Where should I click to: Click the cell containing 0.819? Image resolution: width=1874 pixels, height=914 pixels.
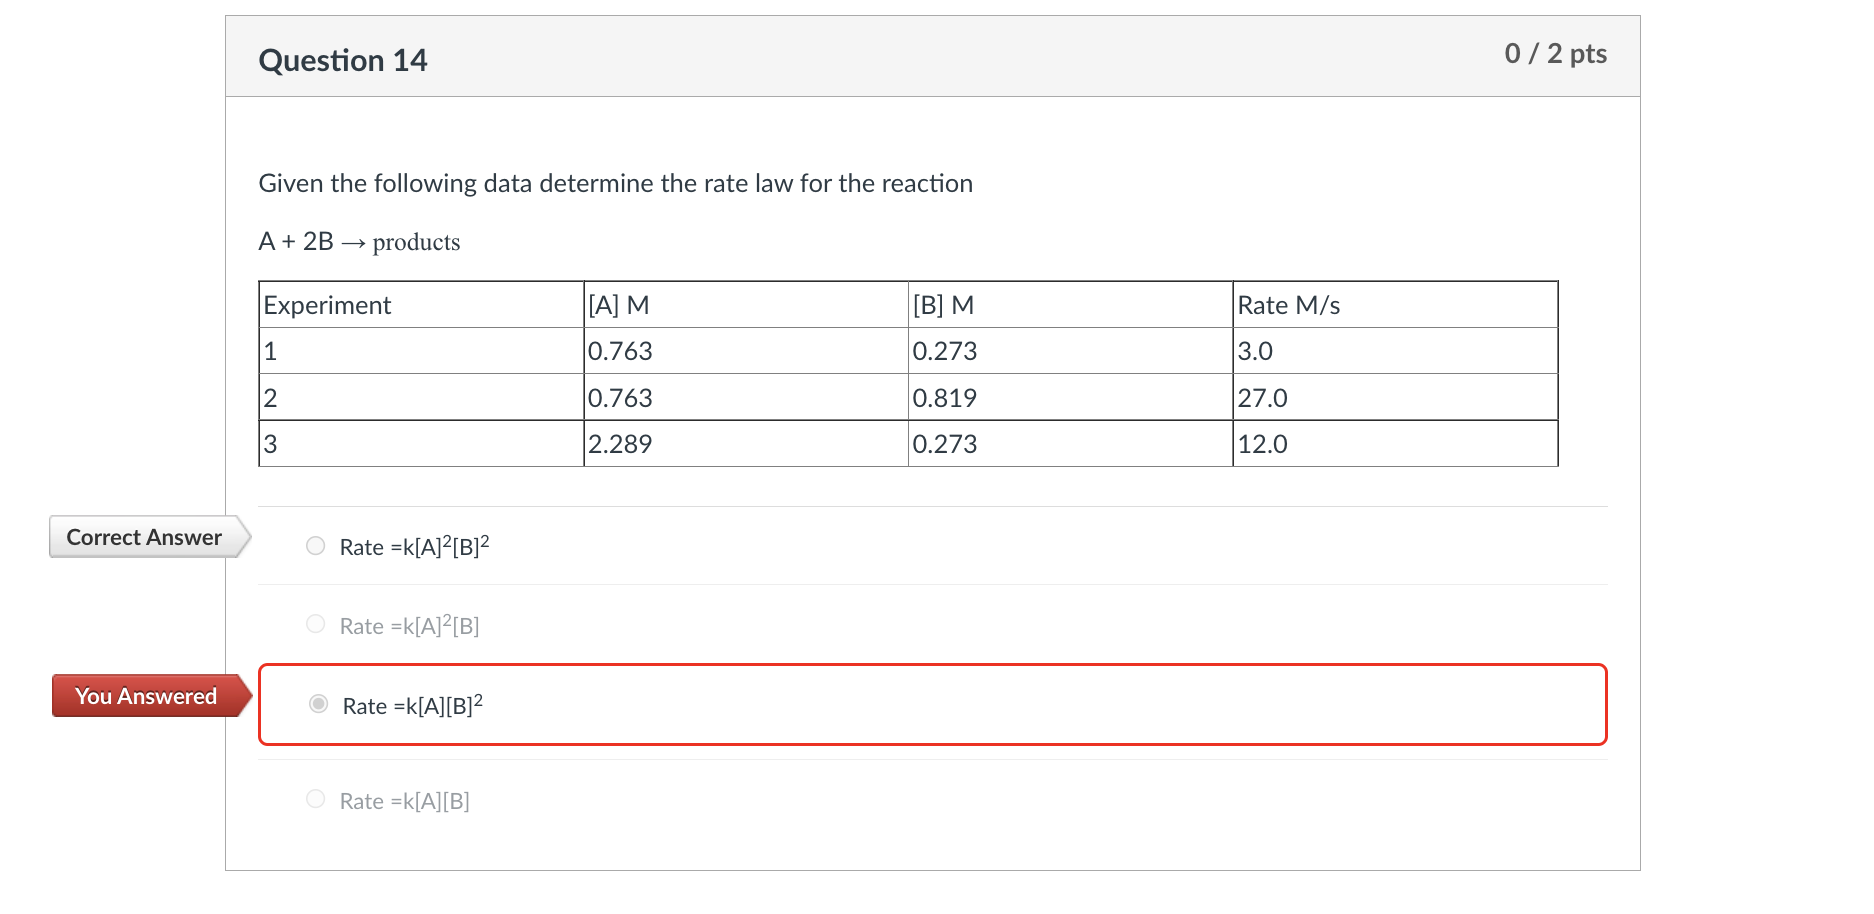pos(944,397)
